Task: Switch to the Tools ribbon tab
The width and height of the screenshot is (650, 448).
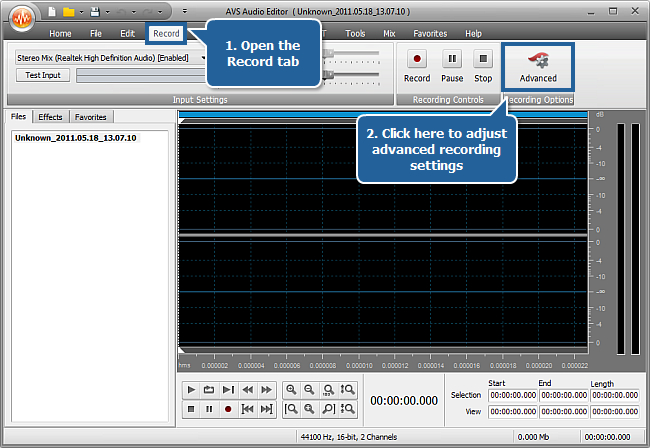Action: click(355, 34)
